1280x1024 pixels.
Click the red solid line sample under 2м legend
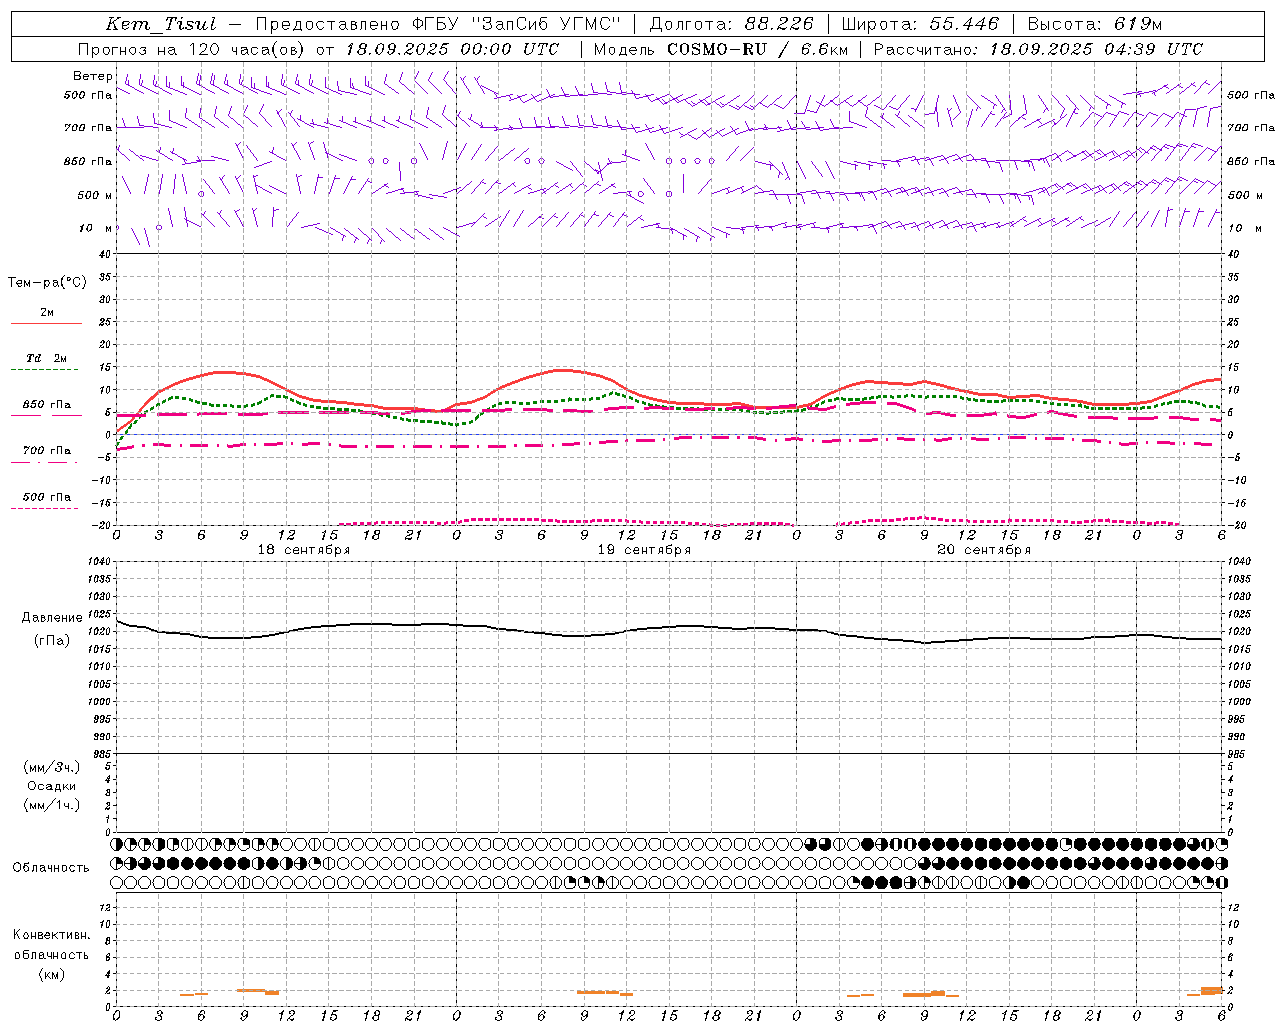pyautogui.click(x=46, y=323)
